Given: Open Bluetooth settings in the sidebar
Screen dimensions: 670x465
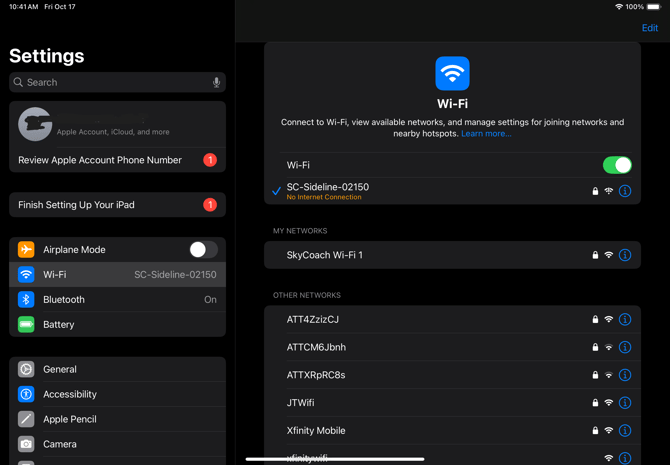Looking at the screenshot, I should [118, 300].
